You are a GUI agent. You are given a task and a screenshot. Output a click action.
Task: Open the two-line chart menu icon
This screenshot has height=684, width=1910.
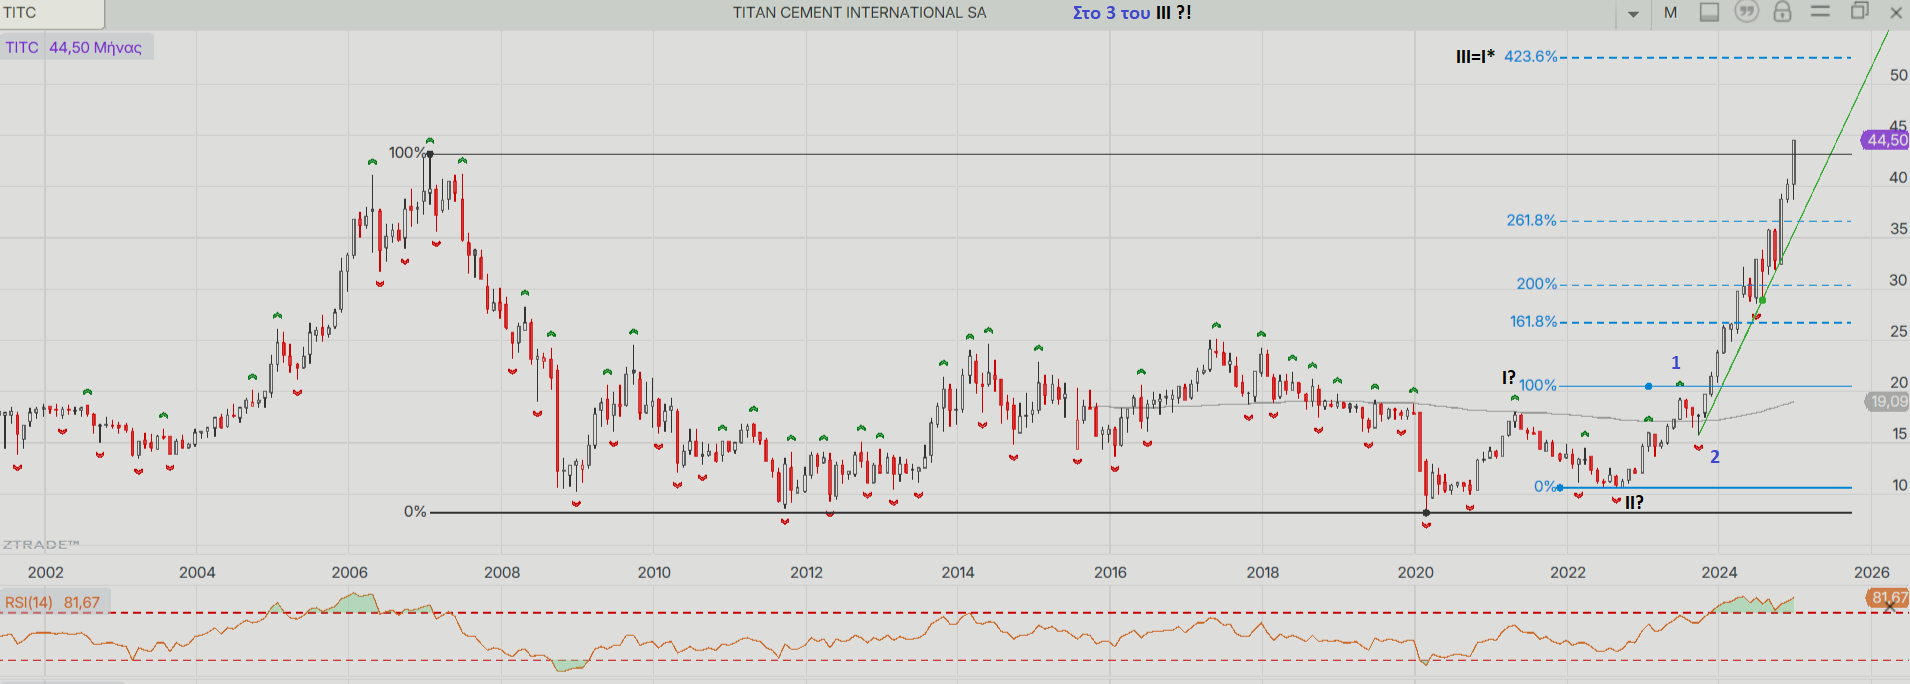coord(1820,12)
